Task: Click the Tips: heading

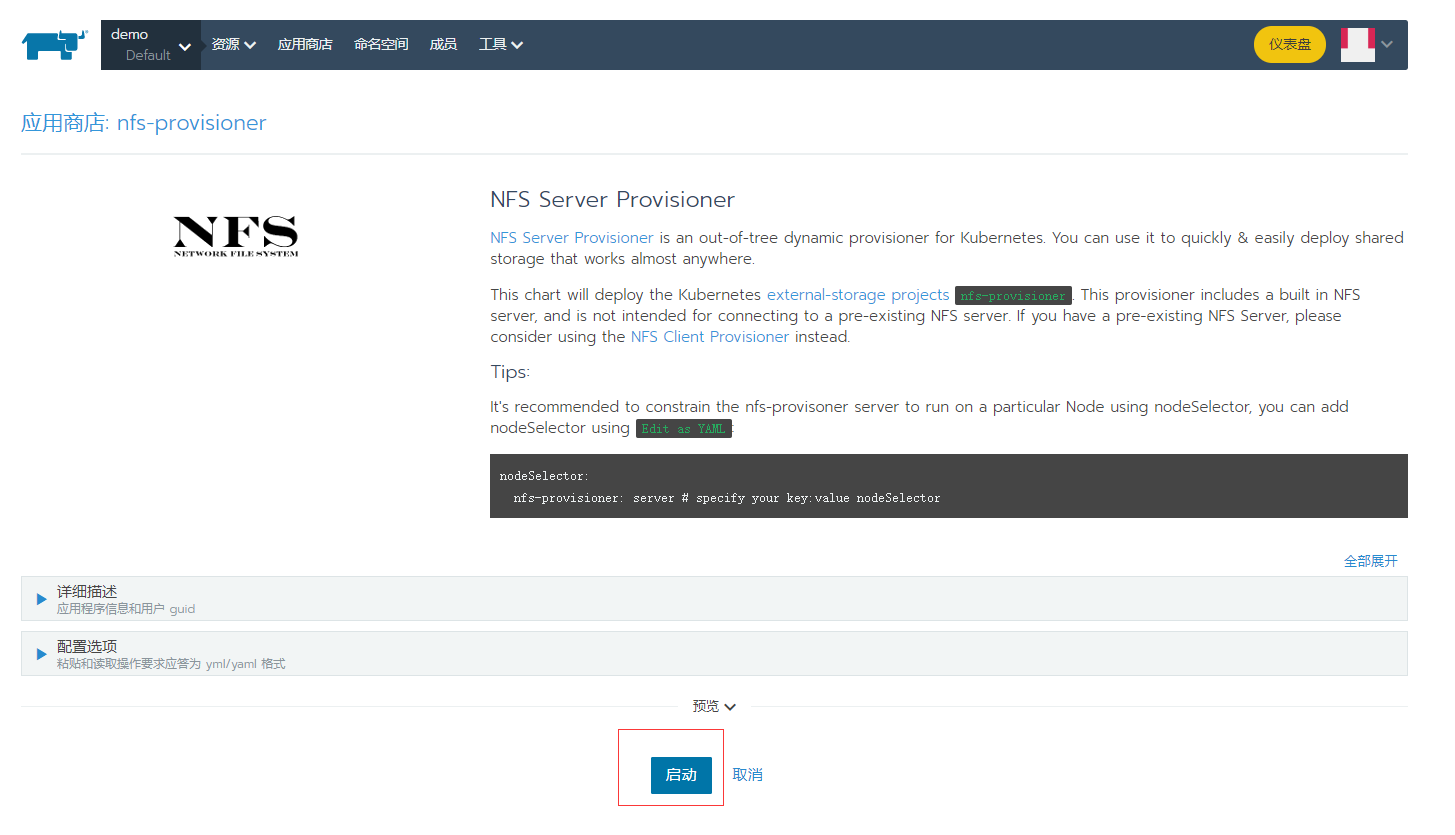Action: (510, 372)
